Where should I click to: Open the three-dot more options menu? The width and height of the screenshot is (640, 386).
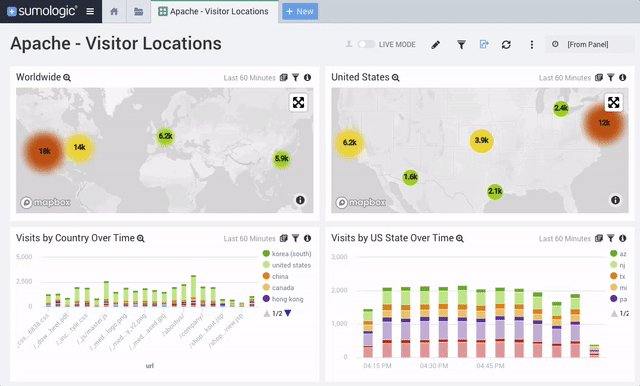click(x=531, y=44)
